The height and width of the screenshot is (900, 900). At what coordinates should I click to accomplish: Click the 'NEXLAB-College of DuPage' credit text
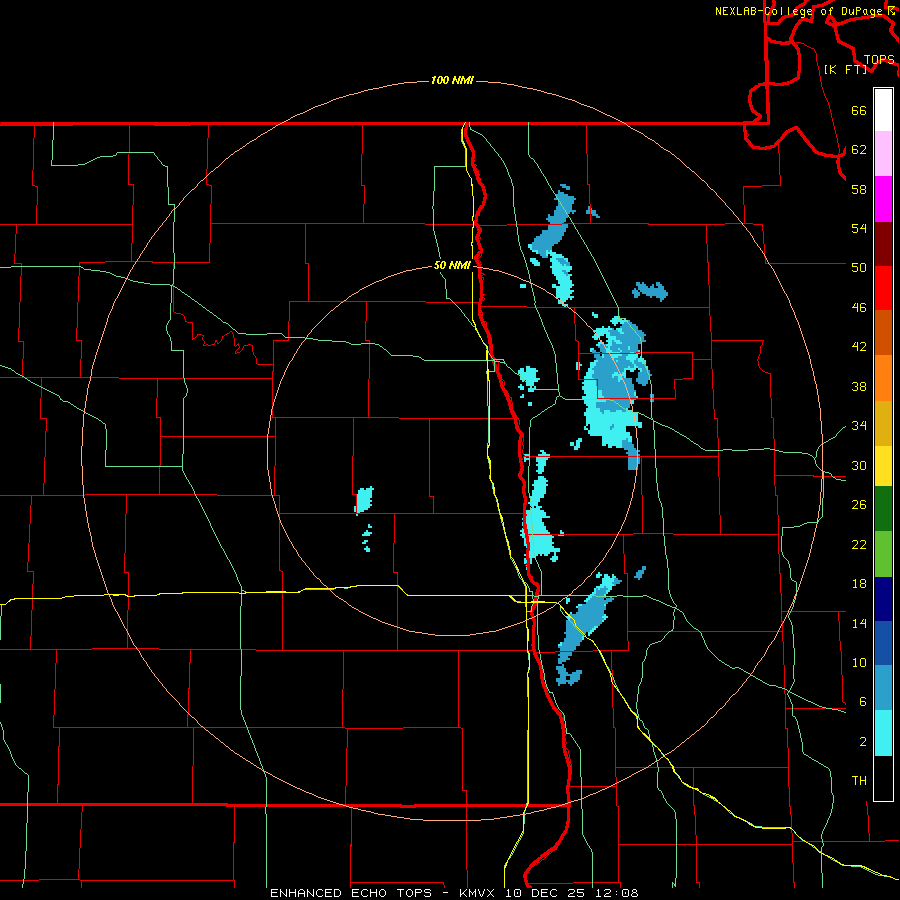pyautogui.click(x=799, y=11)
